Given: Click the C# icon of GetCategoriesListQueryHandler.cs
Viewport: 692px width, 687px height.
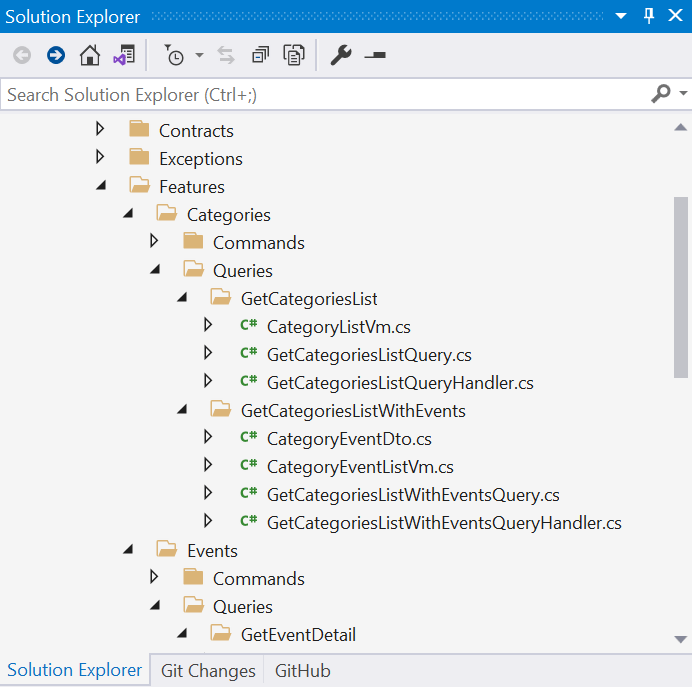Looking at the screenshot, I should pos(248,381).
